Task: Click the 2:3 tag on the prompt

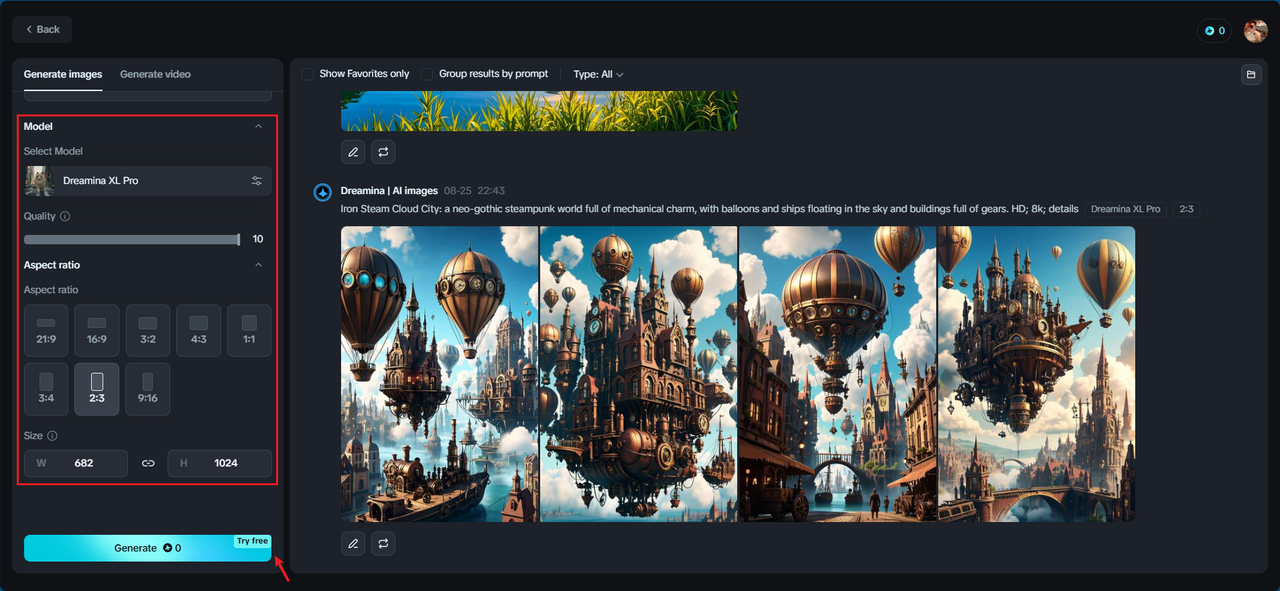Action: 1187,209
